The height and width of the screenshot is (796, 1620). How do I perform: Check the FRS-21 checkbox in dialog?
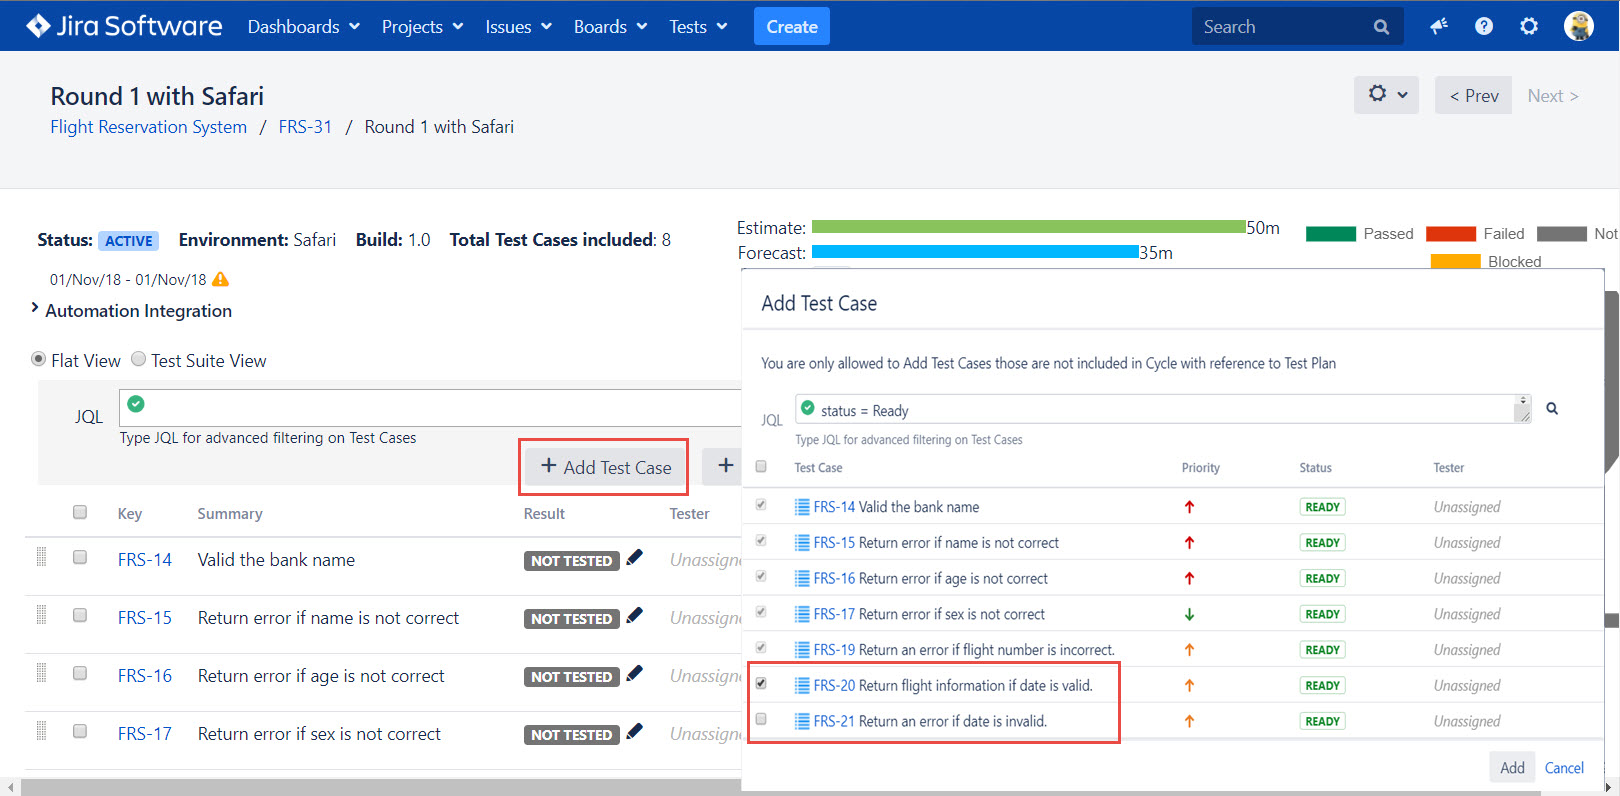[x=761, y=719]
